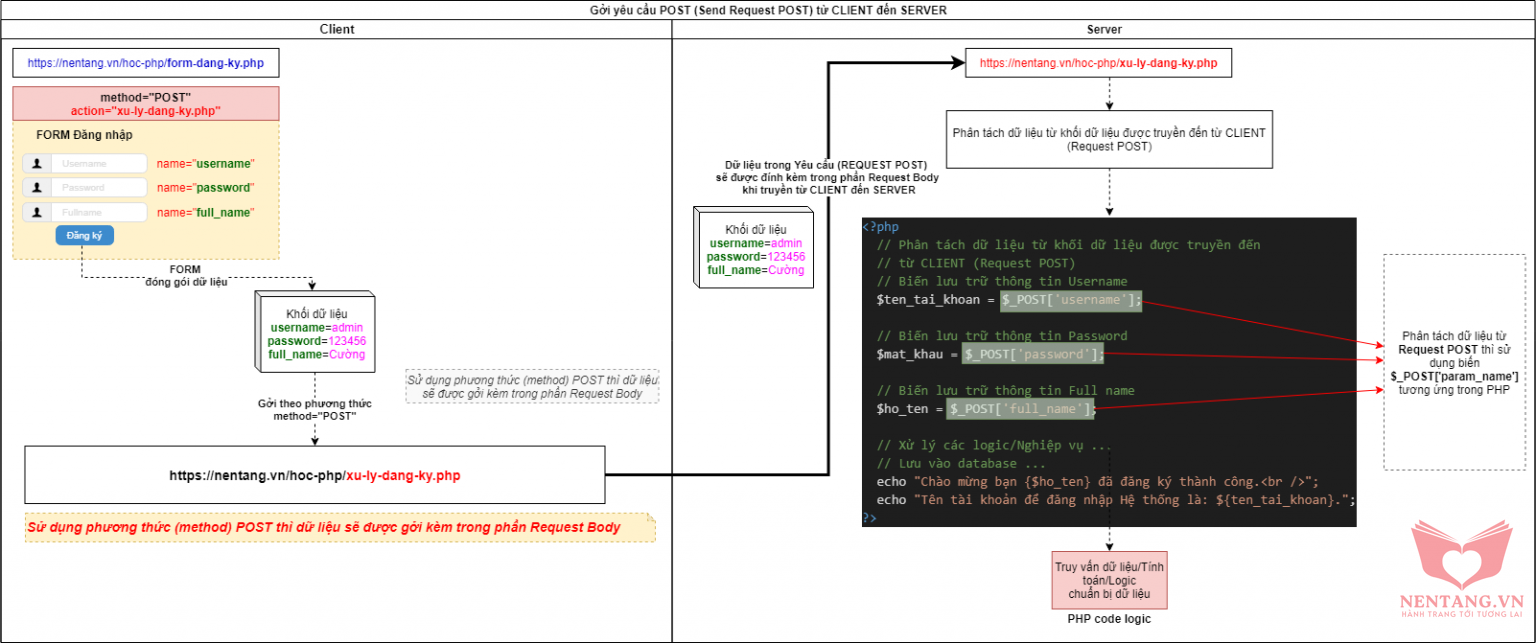Image resolution: width=1536 pixels, height=643 pixels.
Task: Click the user icon beside Fullname field
Action: click(38, 212)
